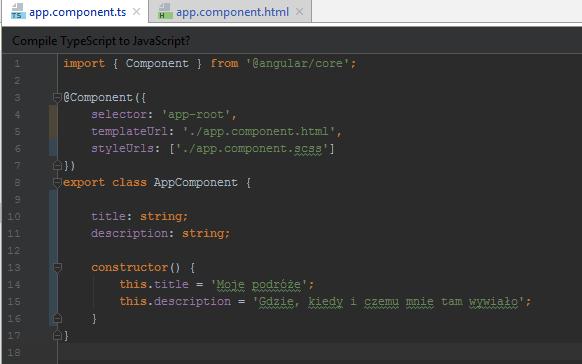Click the Compile TypeScript to JavaScript notification

(101, 41)
